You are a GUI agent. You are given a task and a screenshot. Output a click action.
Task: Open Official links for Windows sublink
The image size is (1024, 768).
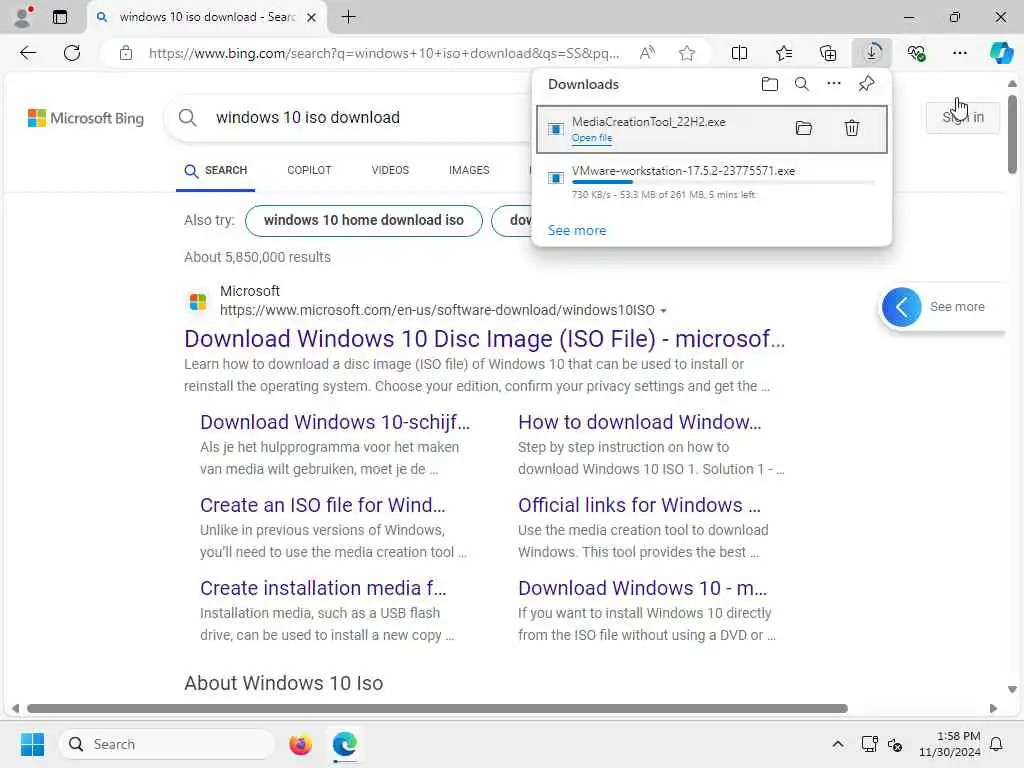pyautogui.click(x=639, y=505)
